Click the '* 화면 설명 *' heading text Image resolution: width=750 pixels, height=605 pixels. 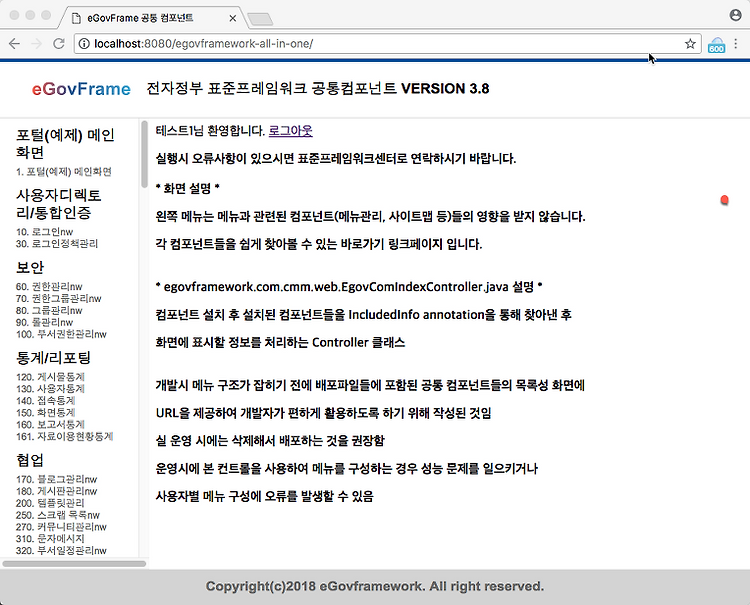point(188,188)
